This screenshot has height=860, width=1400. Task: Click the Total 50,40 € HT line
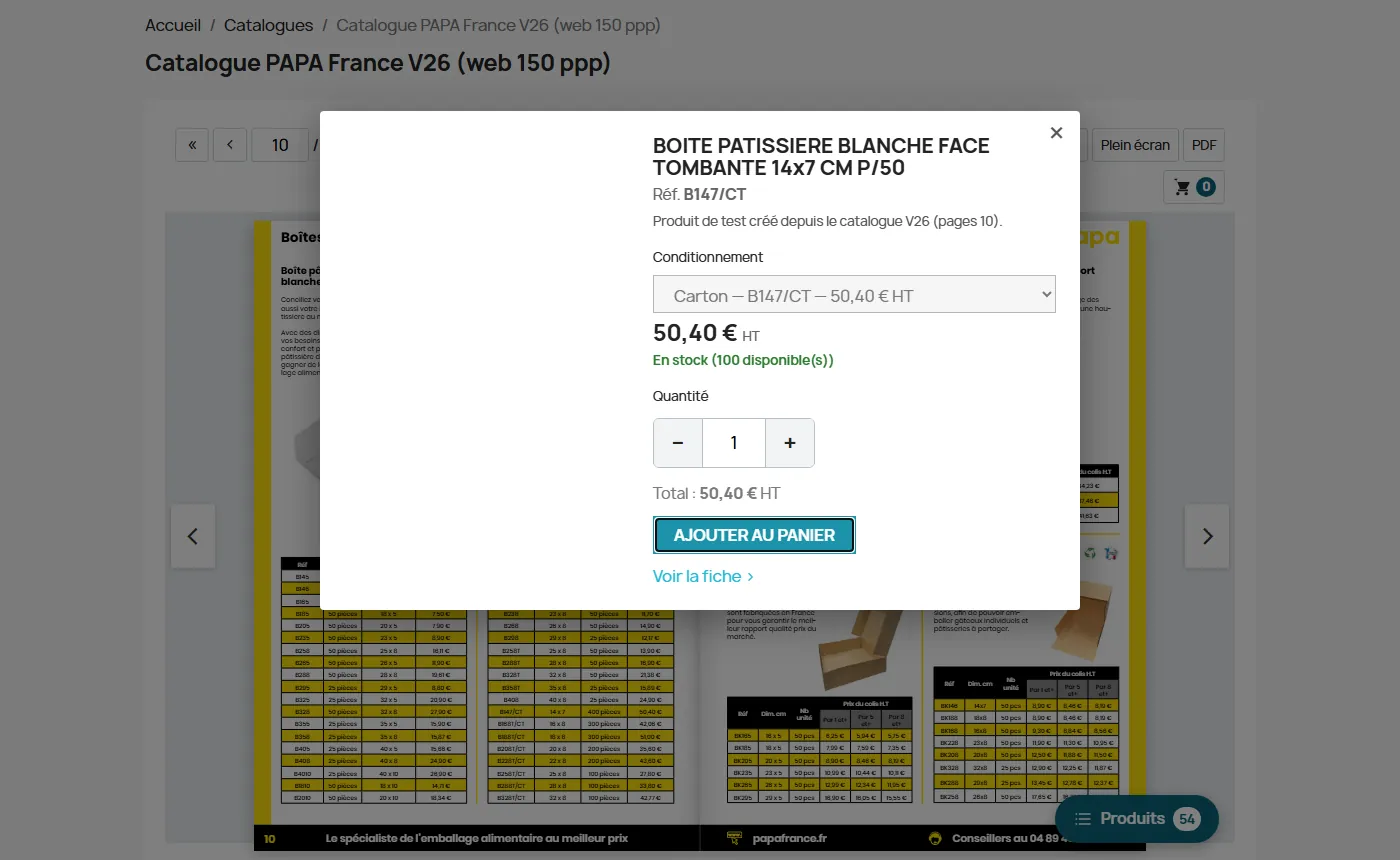coord(716,493)
